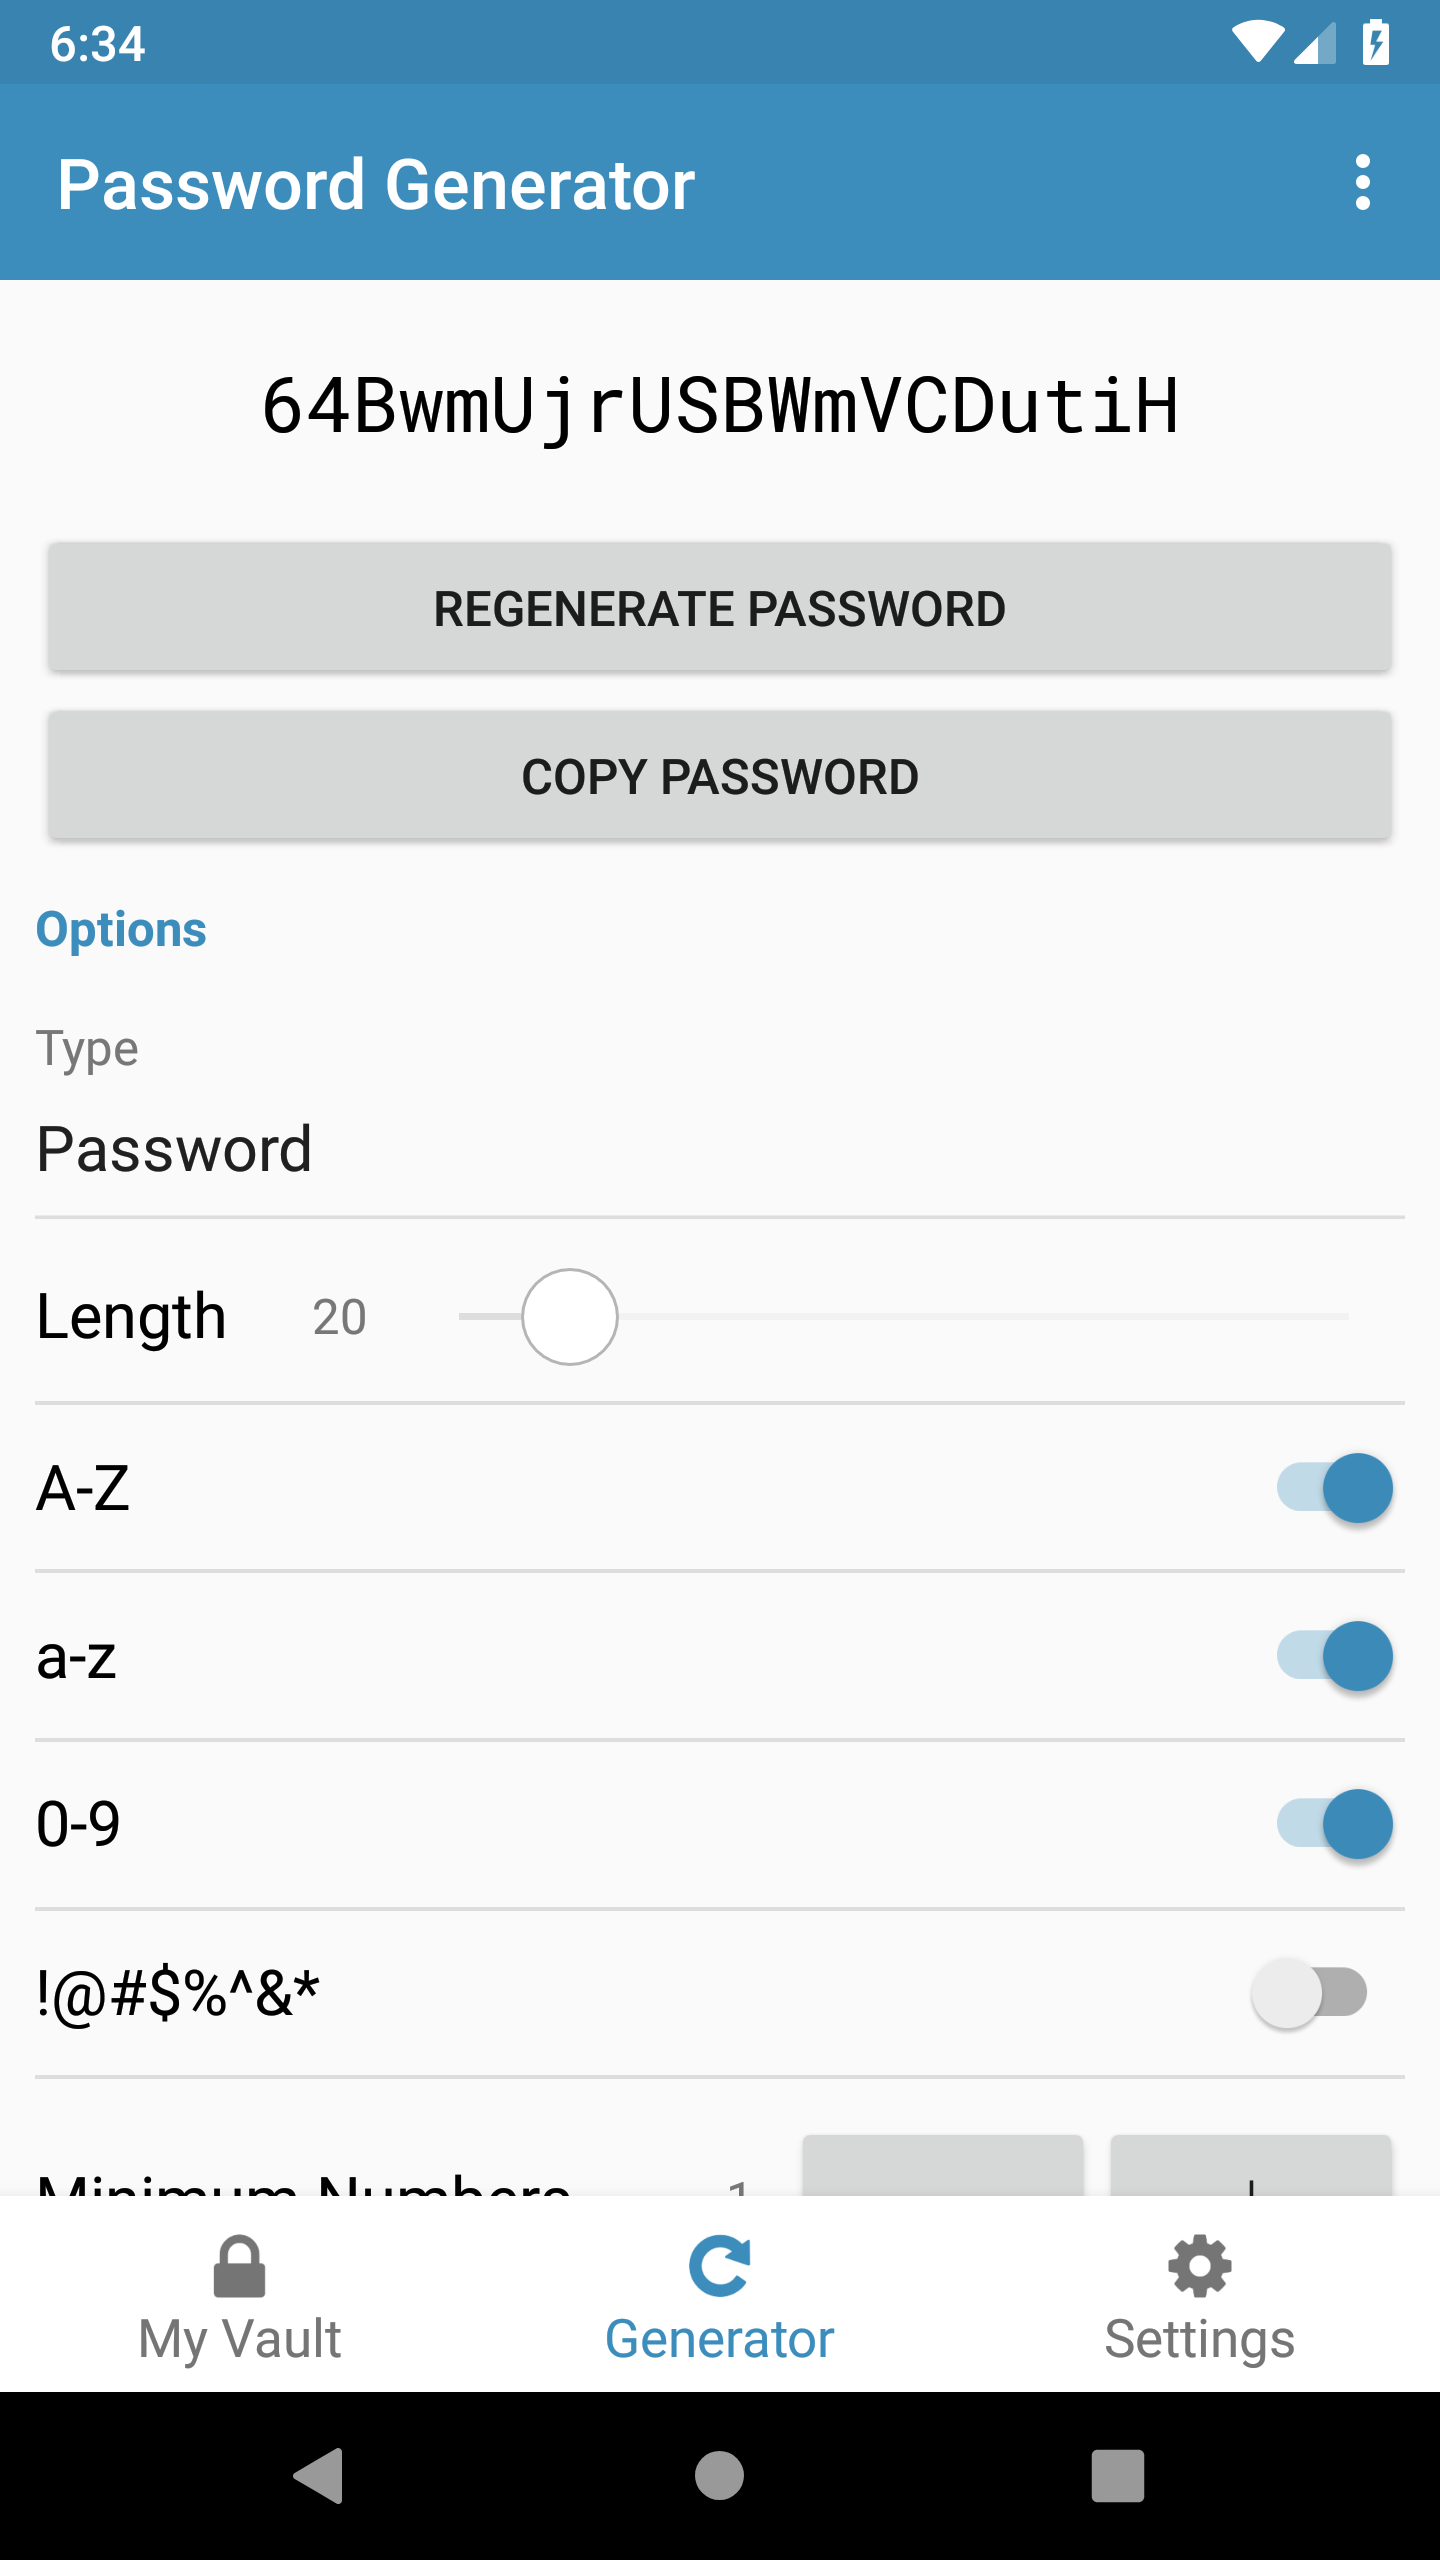Image resolution: width=1440 pixels, height=2560 pixels.
Task: Click the Length slider handle
Action: click(570, 1317)
